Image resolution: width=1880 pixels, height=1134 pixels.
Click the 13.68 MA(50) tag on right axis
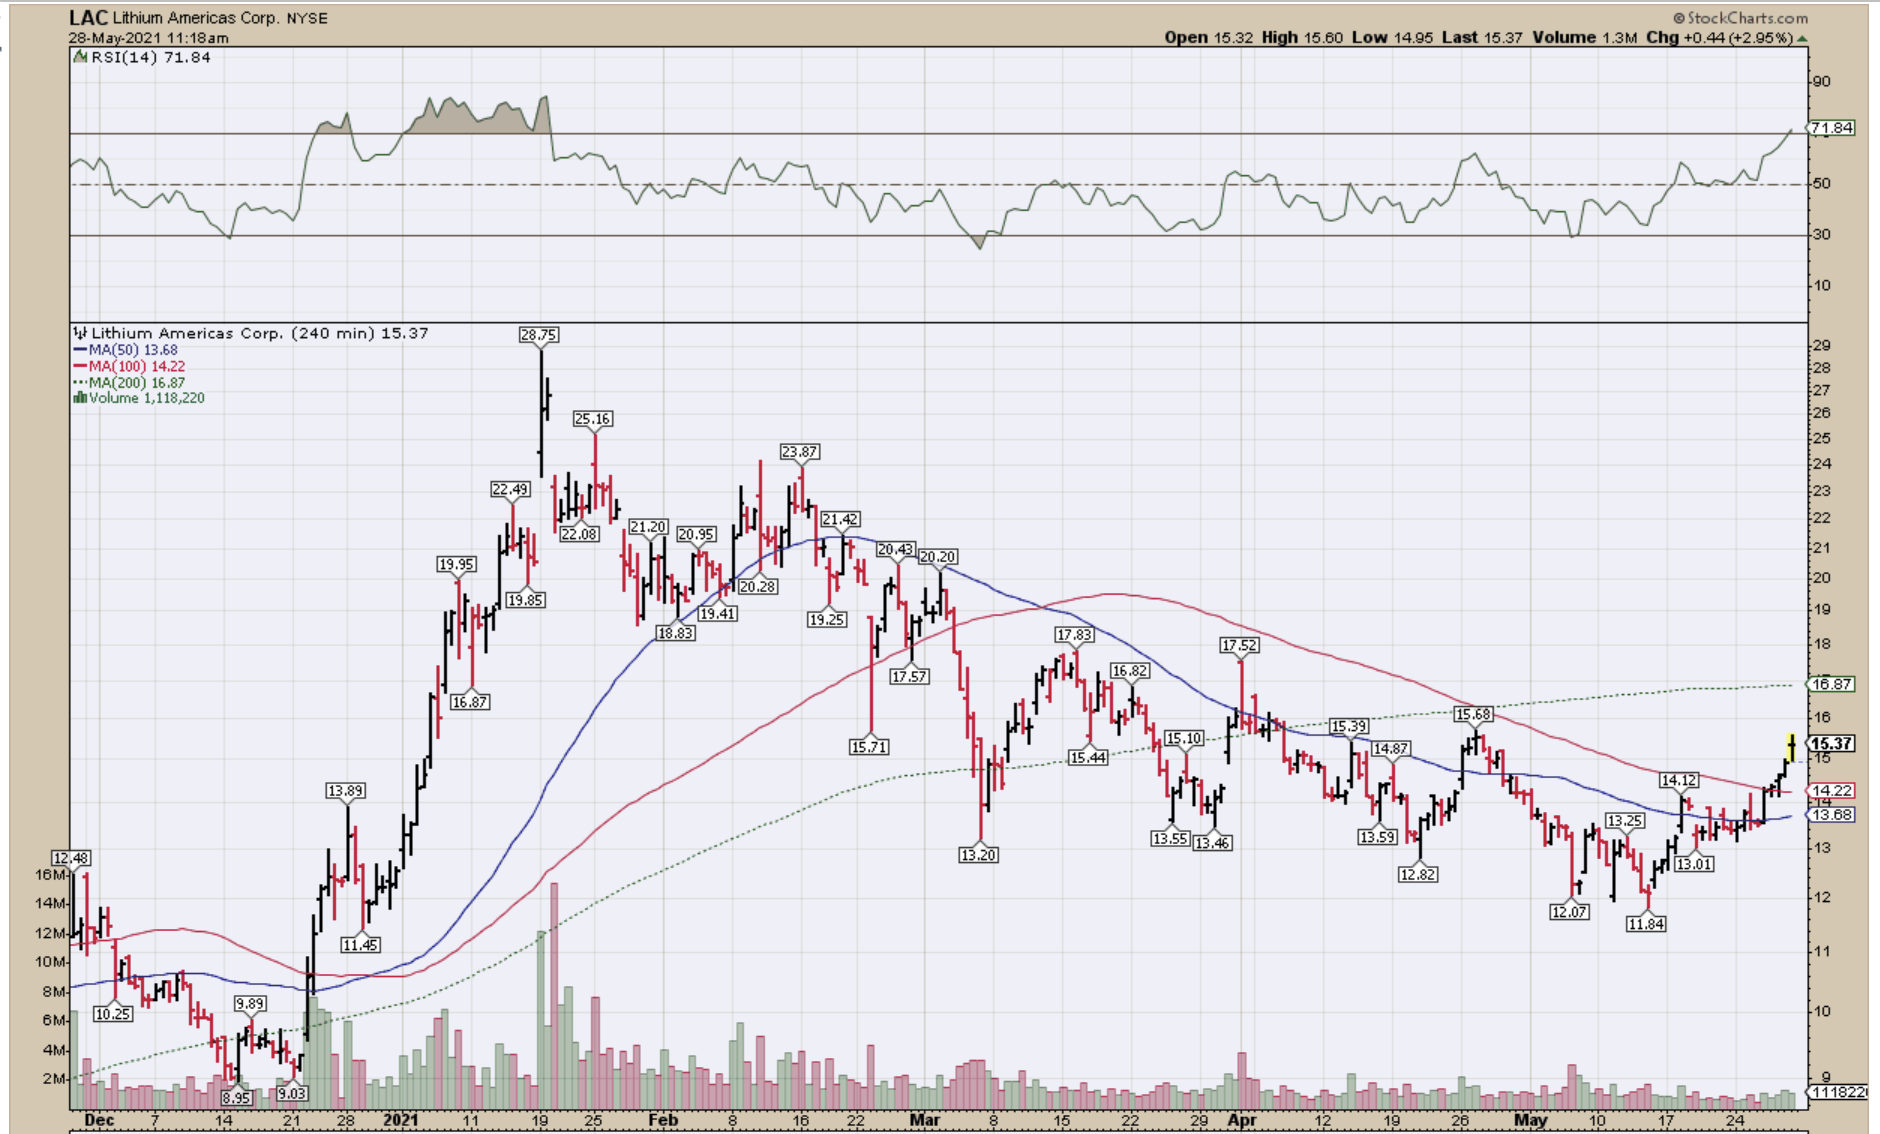pyautogui.click(x=1832, y=815)
